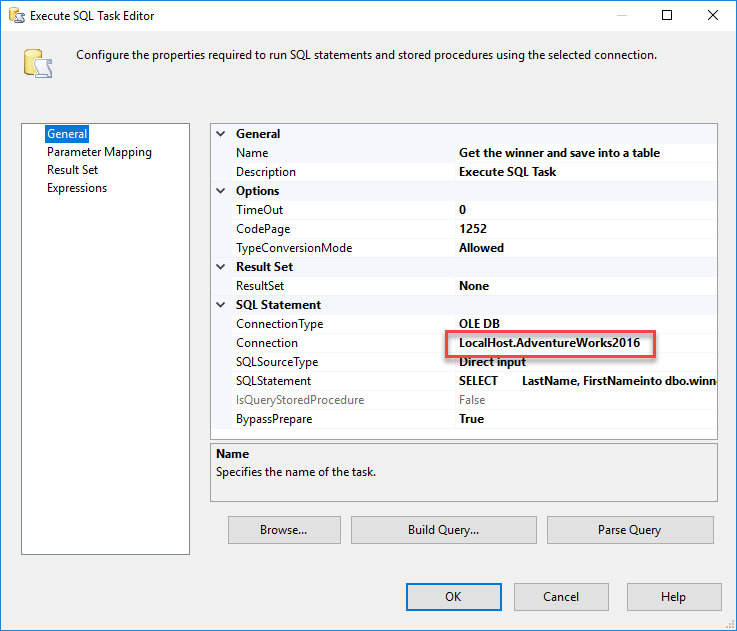Open the Build Query... dialog
The image size is (737, 631).
(443, 530)
